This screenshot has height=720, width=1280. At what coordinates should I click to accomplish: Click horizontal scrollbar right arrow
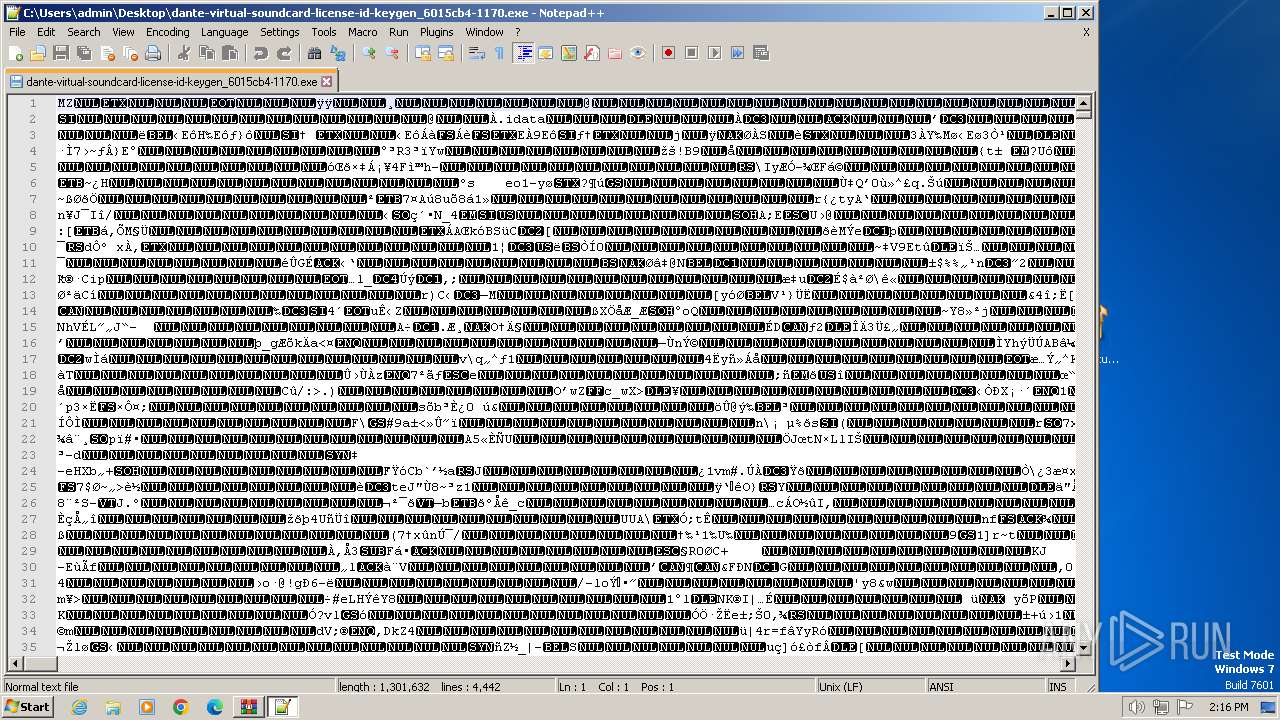coord(1068,664)
